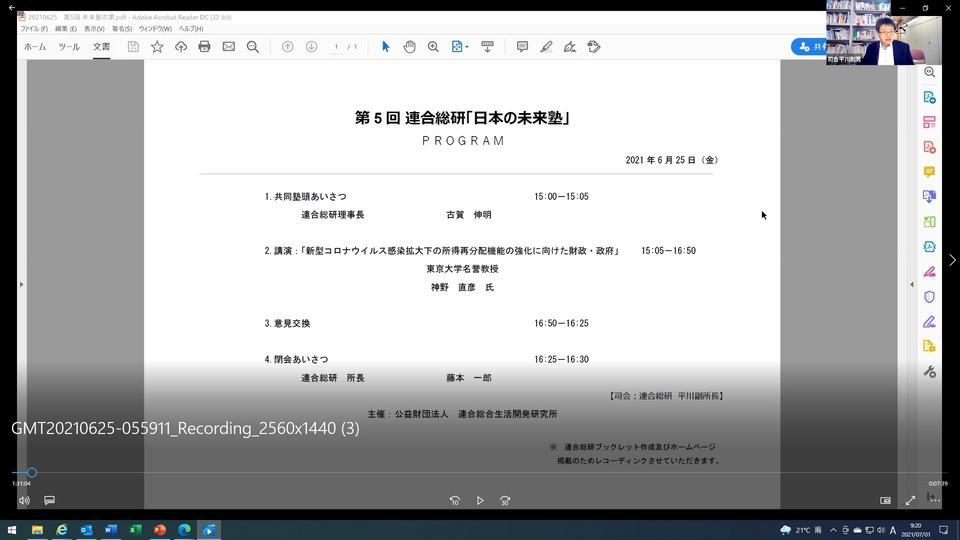Select the highlighter pen tool
The height and width of the screenshot is (540, 960).
click(x=546, y=47)
